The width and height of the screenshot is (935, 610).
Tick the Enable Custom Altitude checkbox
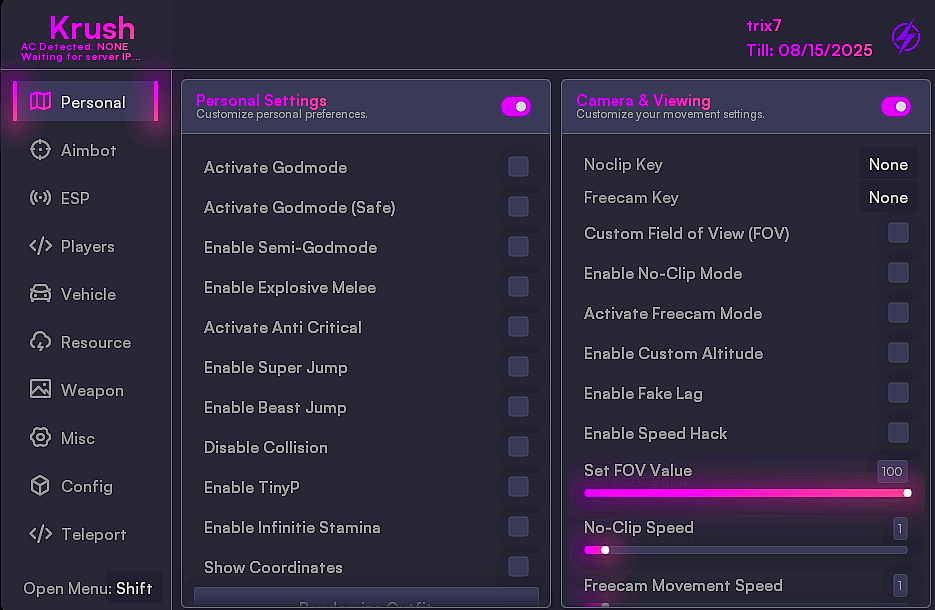coord(898,352)
